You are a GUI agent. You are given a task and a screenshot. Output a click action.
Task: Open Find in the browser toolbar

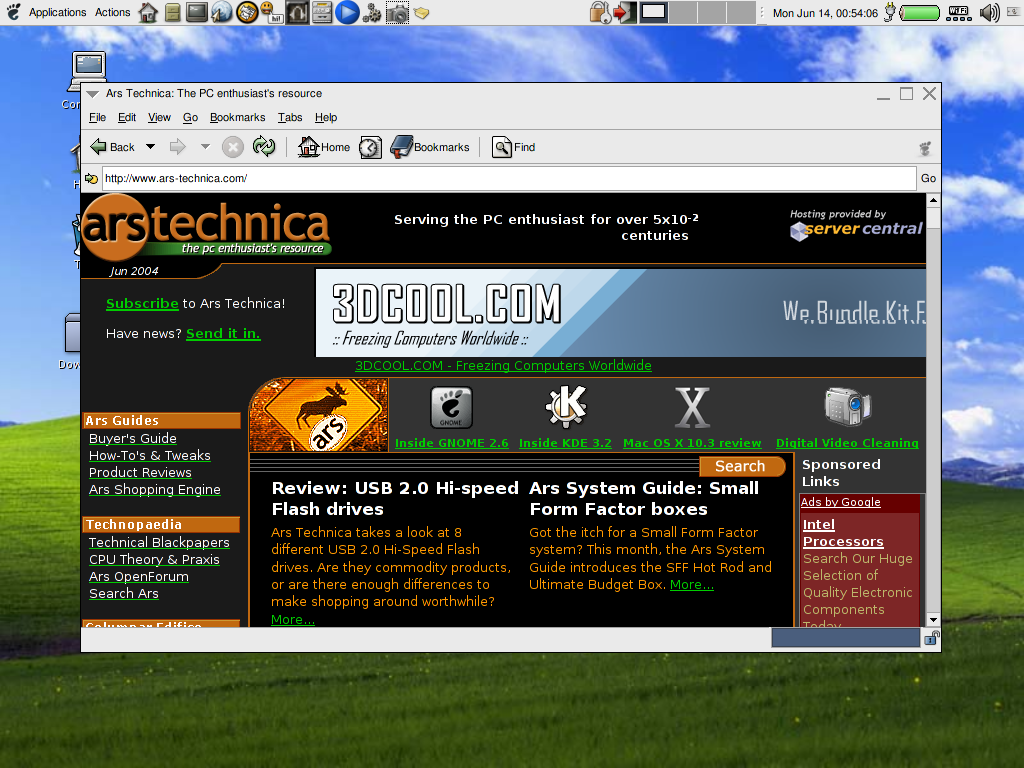tap(513, 147)
